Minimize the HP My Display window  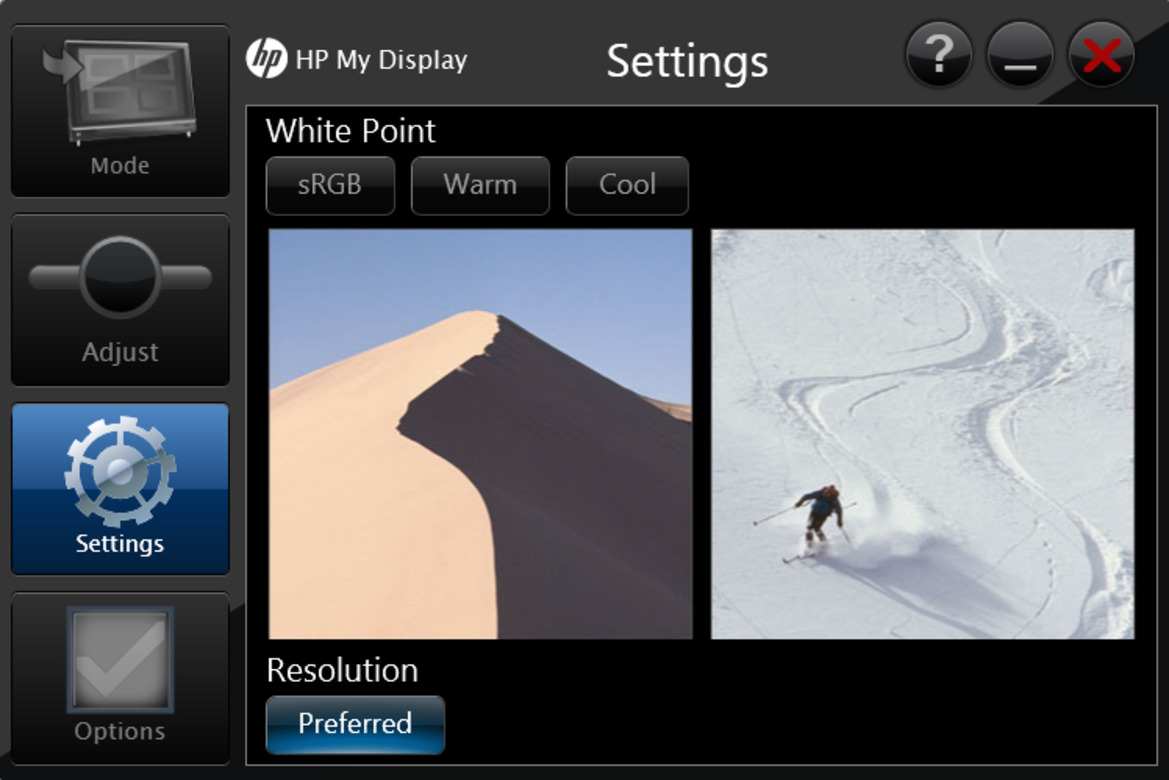point(1019,55)
